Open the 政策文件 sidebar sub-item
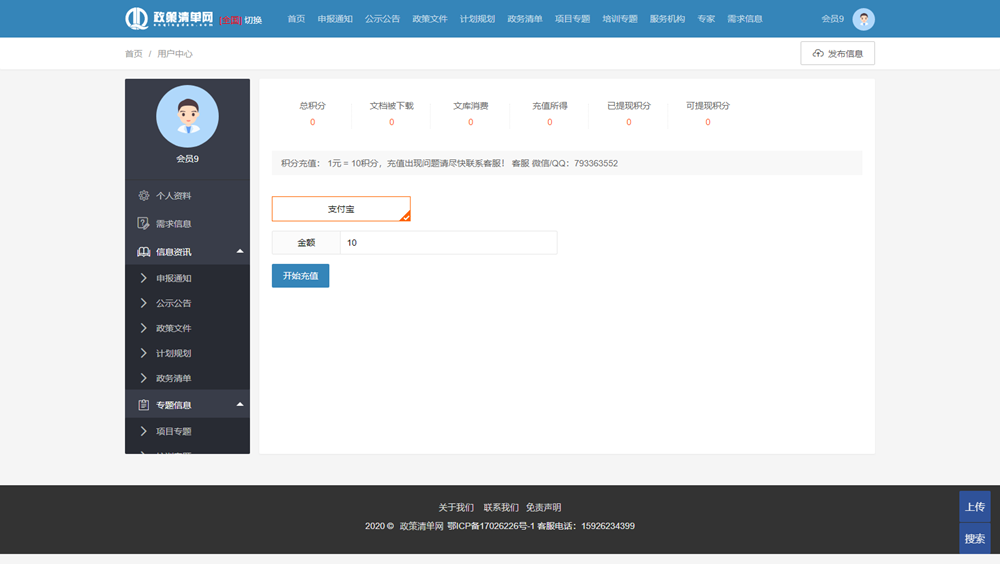 coord(188,328)
